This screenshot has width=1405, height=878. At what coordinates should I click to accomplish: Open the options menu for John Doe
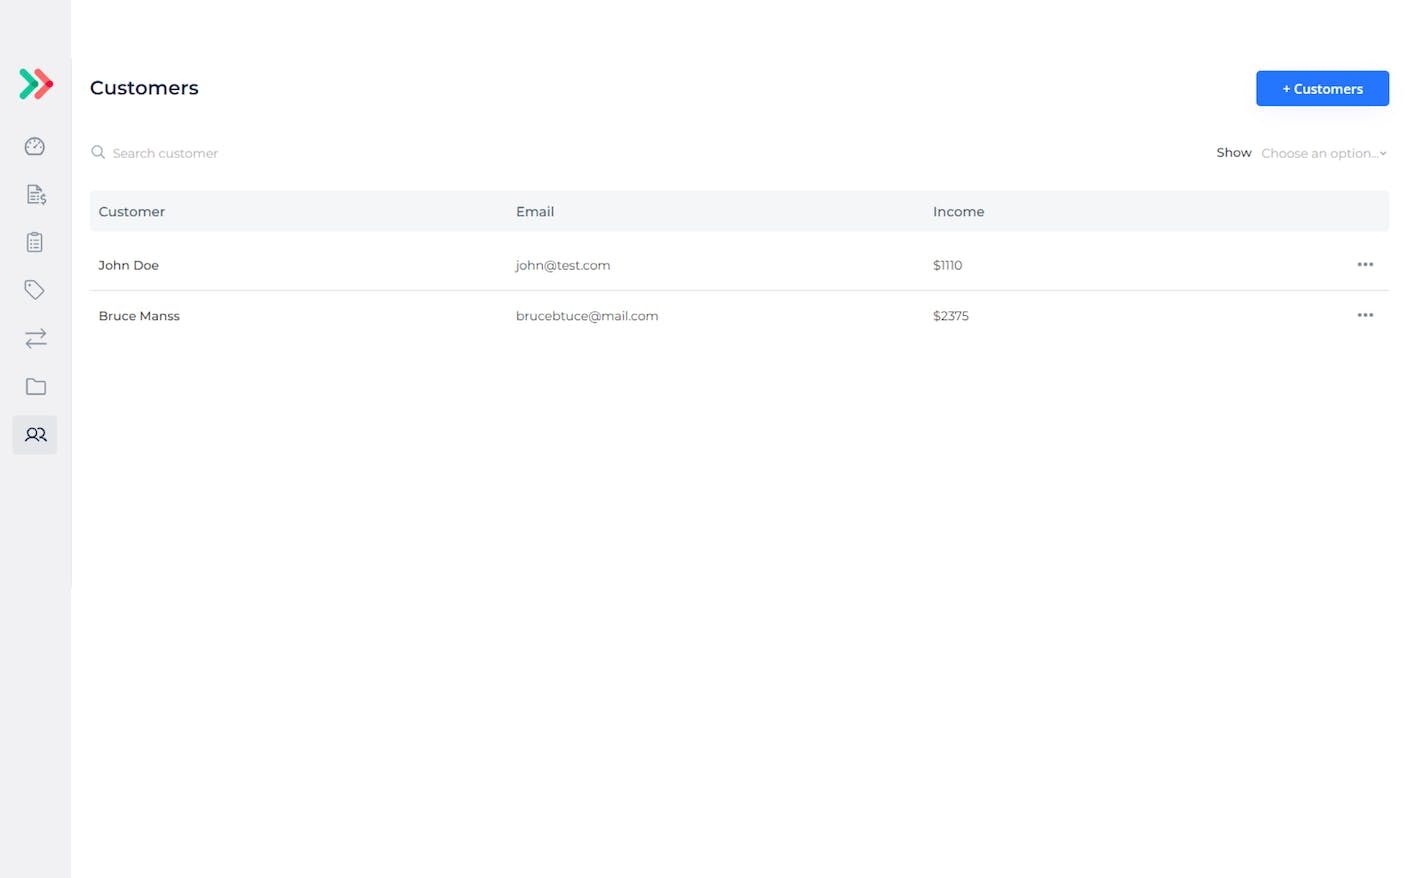point(1365,264)
